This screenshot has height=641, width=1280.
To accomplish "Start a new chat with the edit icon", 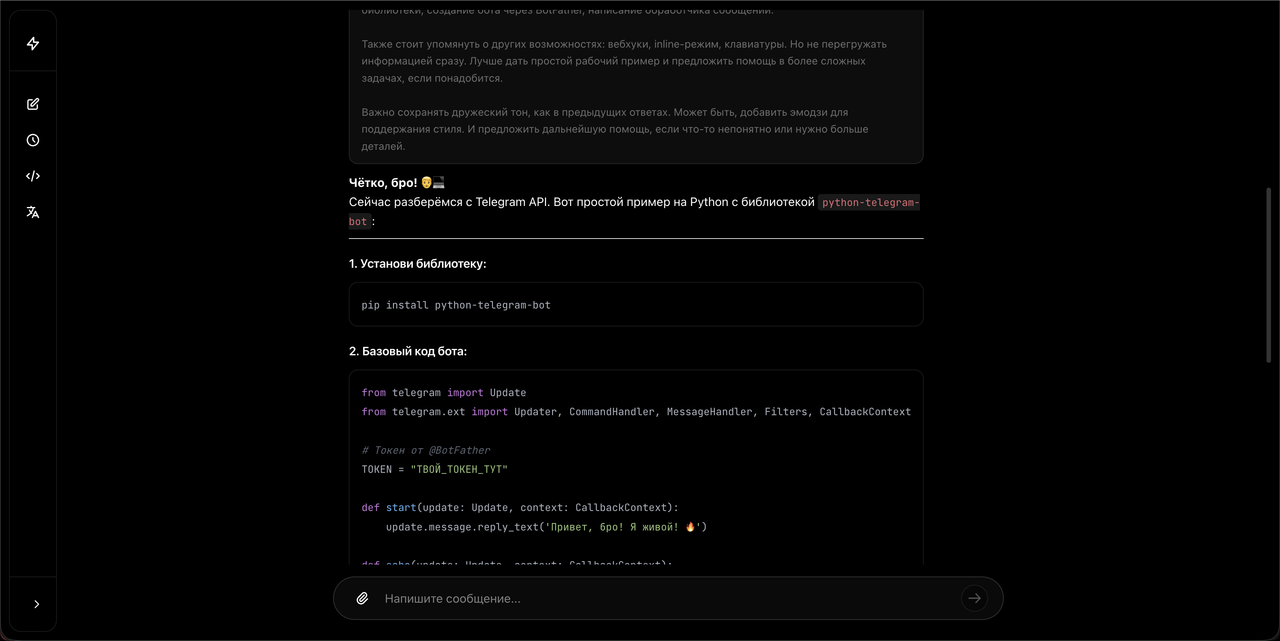I will point(33,104).
